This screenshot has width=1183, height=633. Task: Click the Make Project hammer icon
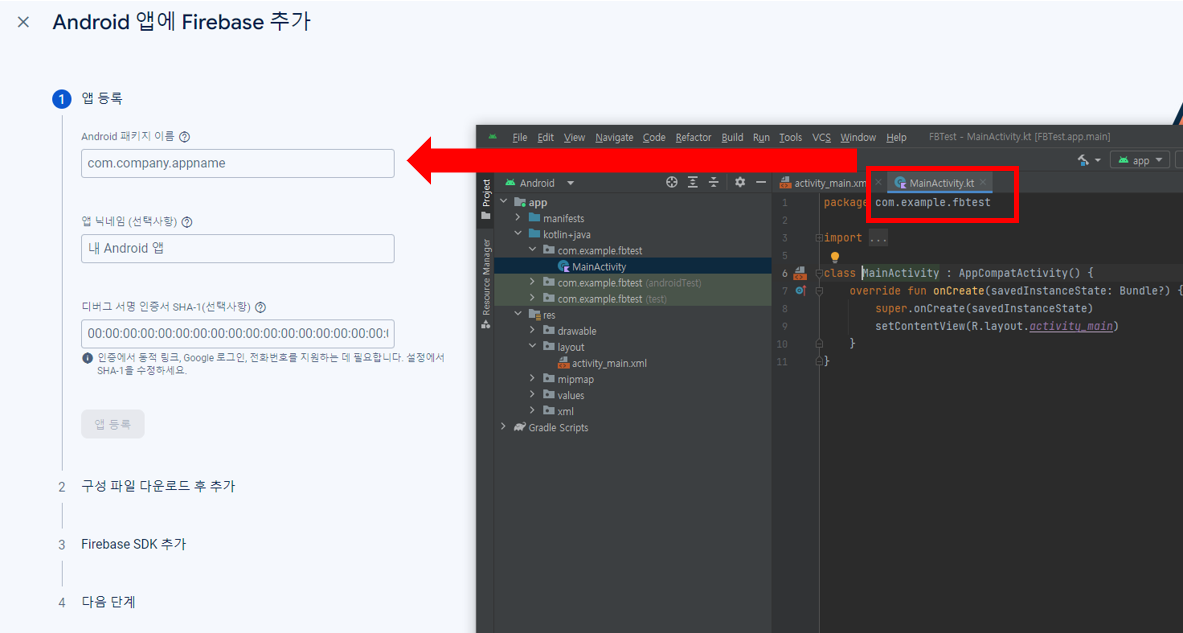click(1083, 160)
